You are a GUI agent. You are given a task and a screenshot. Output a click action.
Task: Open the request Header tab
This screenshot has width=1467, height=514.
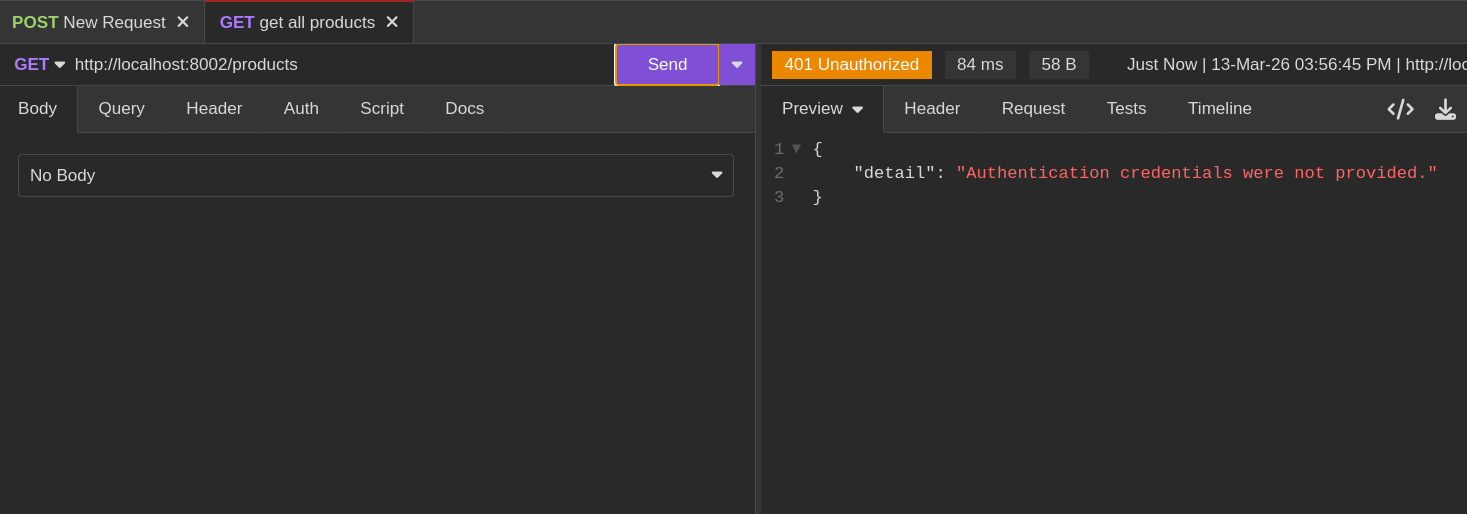coord(214,109)
